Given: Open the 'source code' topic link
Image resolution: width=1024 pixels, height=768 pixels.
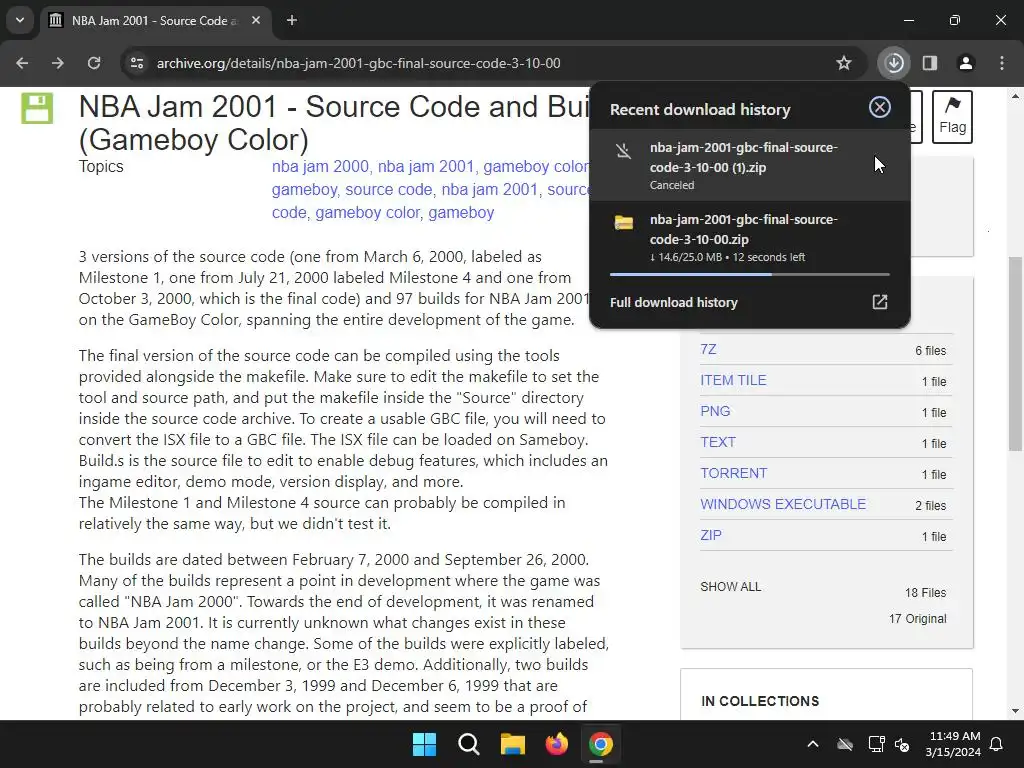Looking at the screenshot, I should (x=389, y=190).
